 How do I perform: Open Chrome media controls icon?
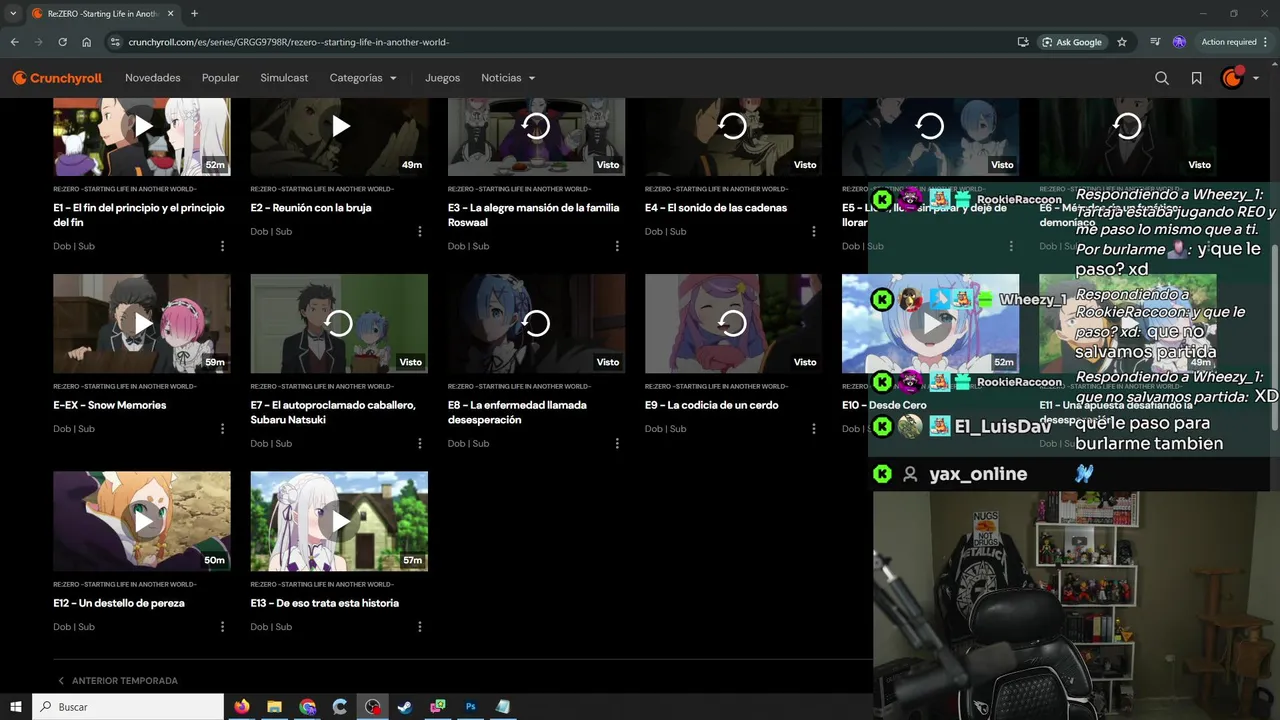[1155, 42]
